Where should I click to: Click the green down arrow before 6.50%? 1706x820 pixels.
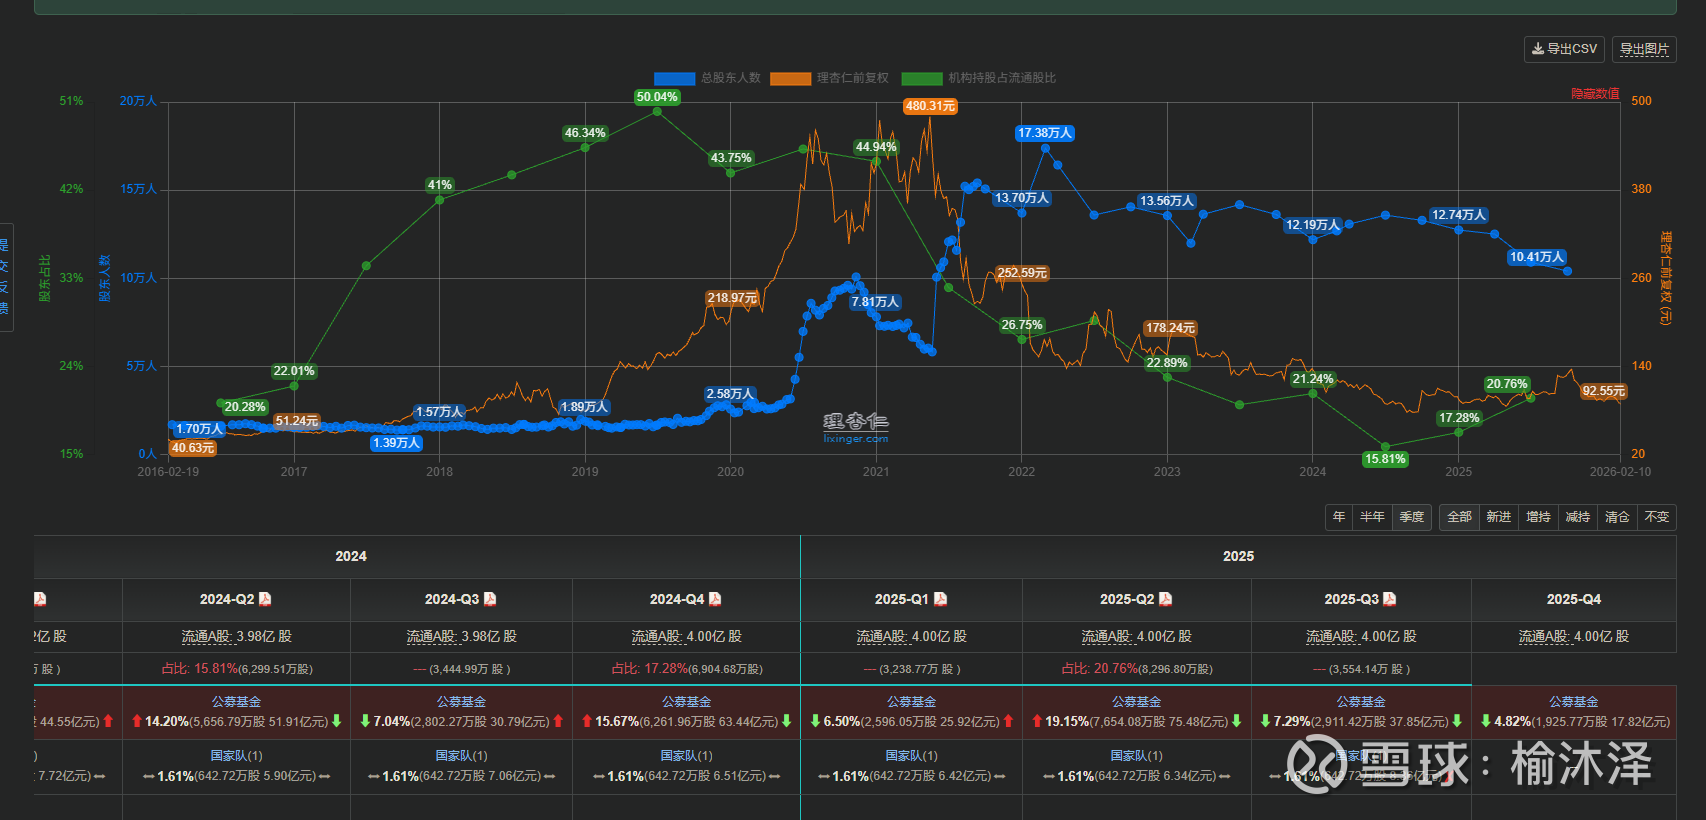(x=815, y=721)
